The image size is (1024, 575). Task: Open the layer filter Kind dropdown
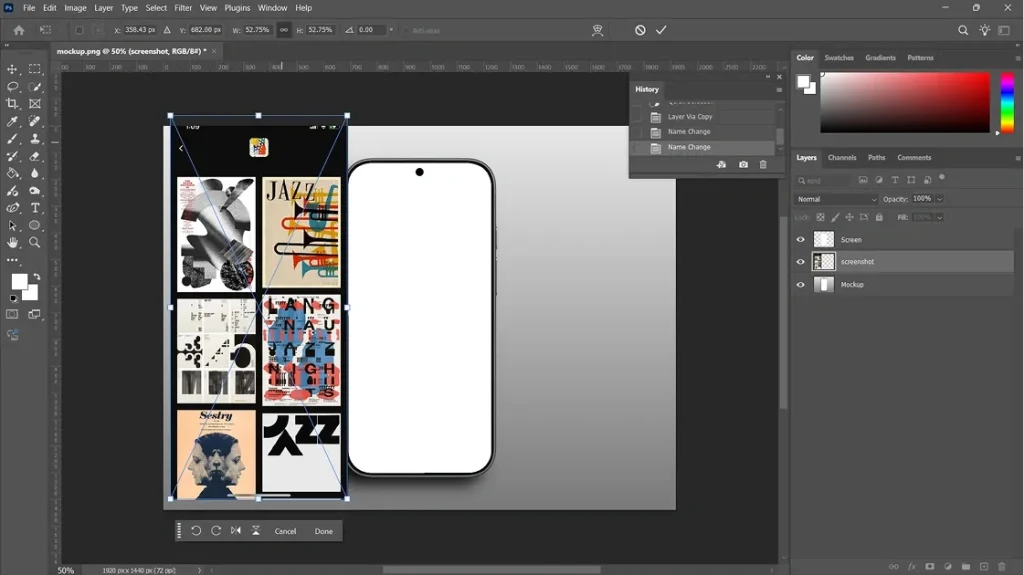tap(825, 180)
